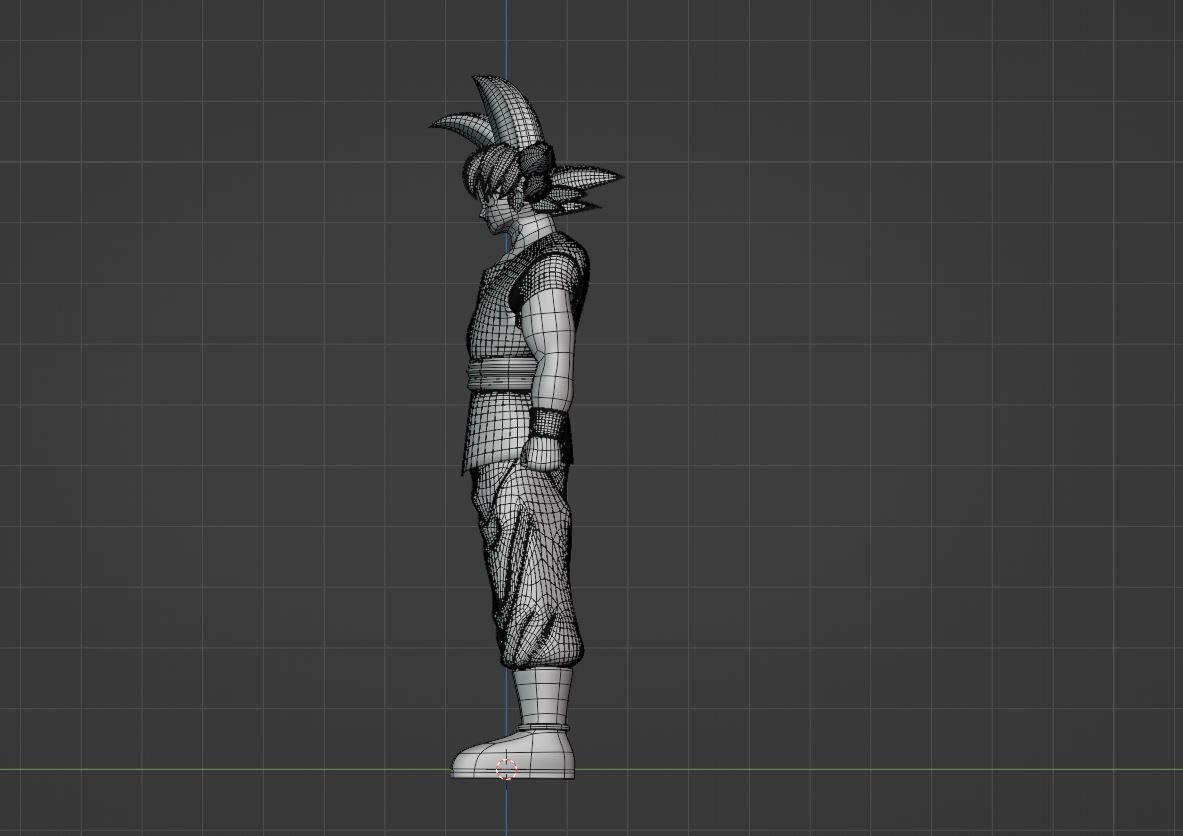Click the wristband on the character's arm
Viewport: 1183px width, 836px height.
(x=548, y=424)
